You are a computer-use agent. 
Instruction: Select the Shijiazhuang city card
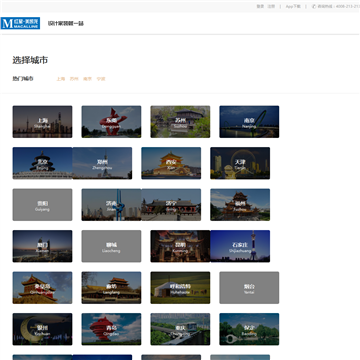pyautogui.click(x=240, y=246)
